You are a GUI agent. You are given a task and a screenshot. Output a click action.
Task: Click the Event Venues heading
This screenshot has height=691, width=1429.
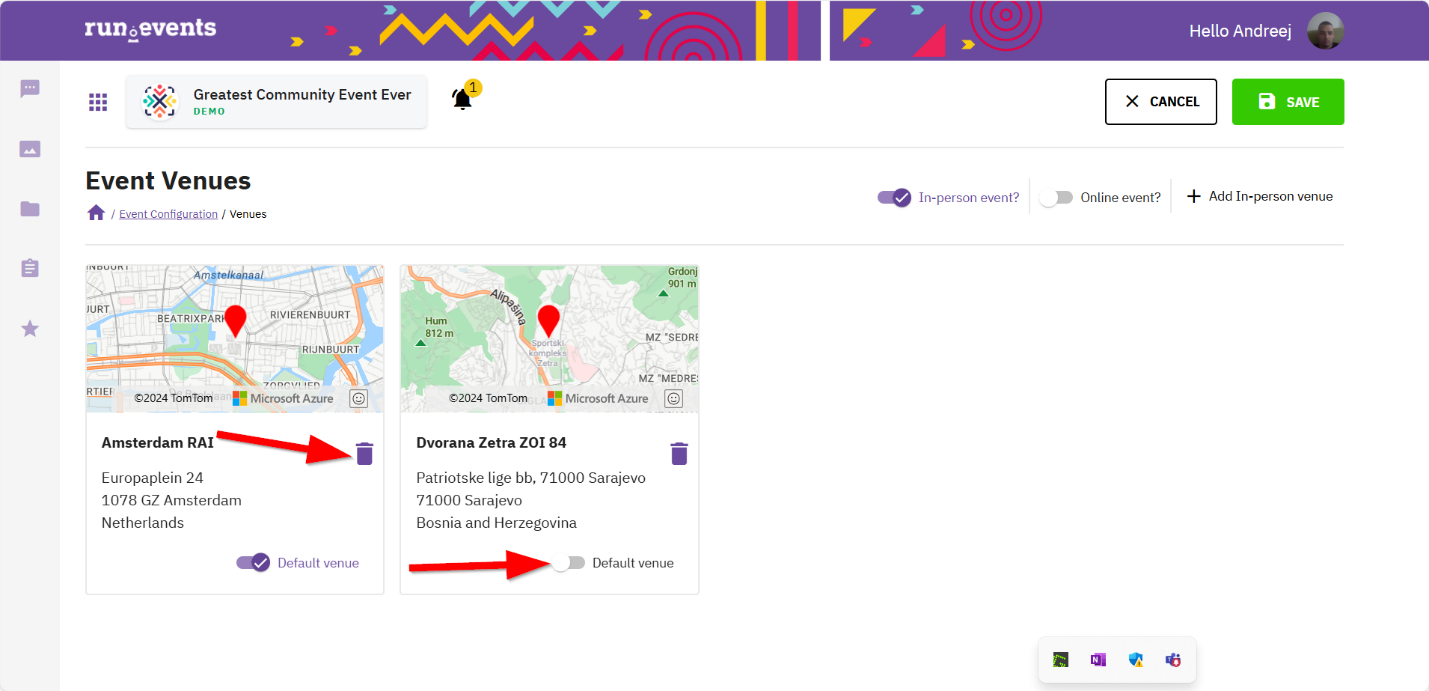pos(168,181)
